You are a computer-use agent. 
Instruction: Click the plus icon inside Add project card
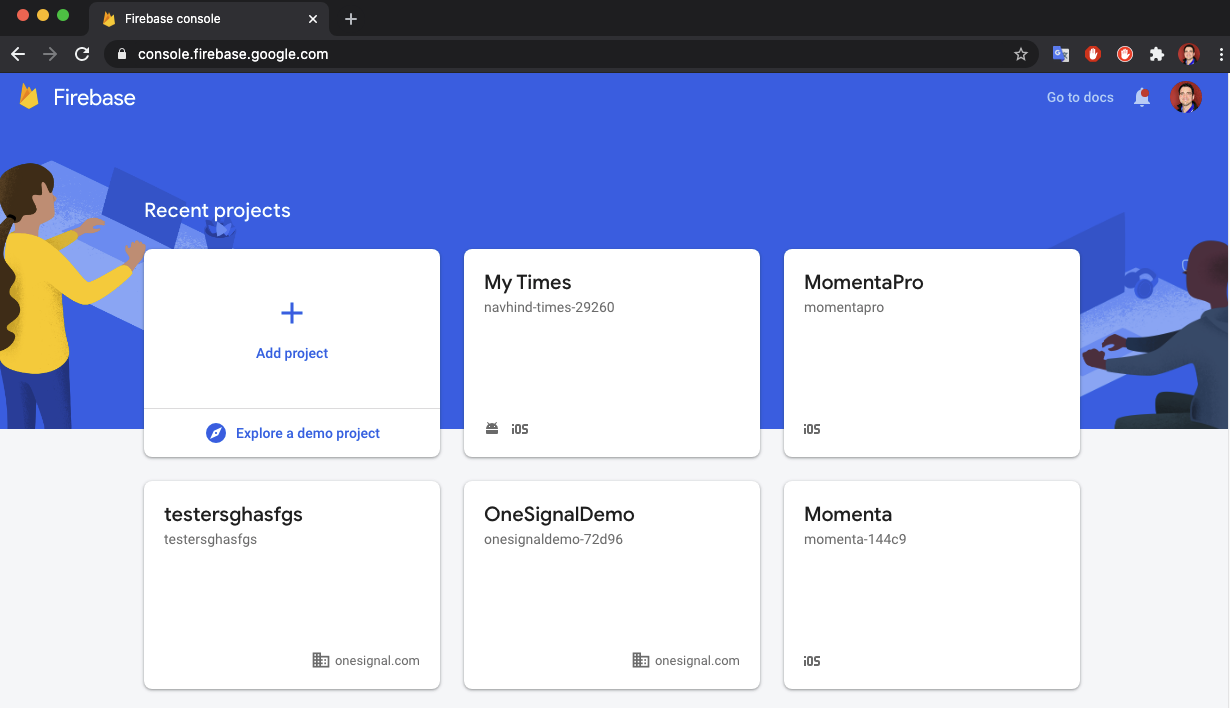click(x=291, y=312)
